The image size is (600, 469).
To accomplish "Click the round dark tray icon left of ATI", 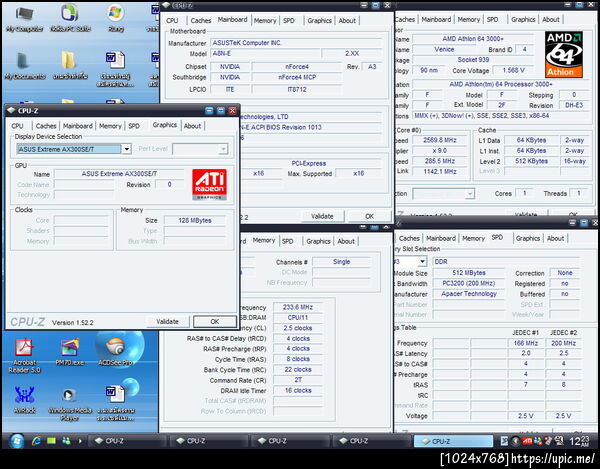I will (x=516, y=441).
